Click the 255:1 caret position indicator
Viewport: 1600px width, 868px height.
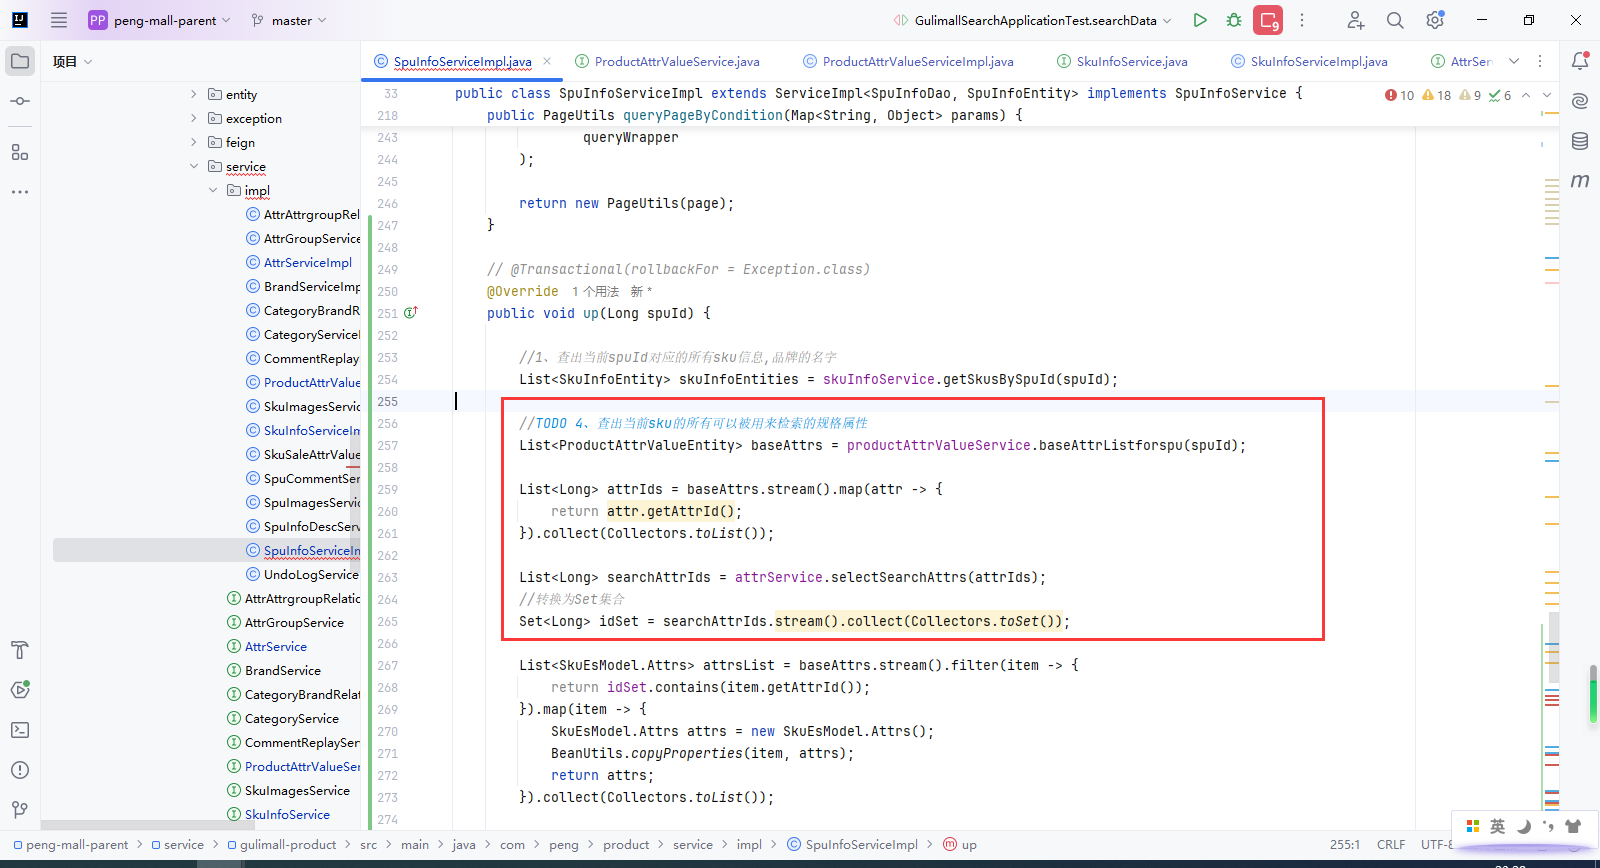(x=1344, y=845)
